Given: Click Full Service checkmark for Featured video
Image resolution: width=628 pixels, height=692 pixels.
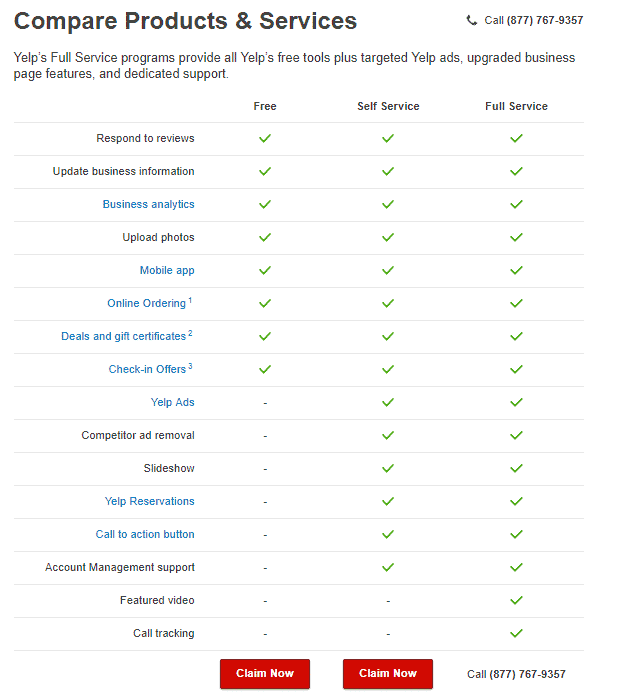Looking at the screenshot, I should (516, 600).
